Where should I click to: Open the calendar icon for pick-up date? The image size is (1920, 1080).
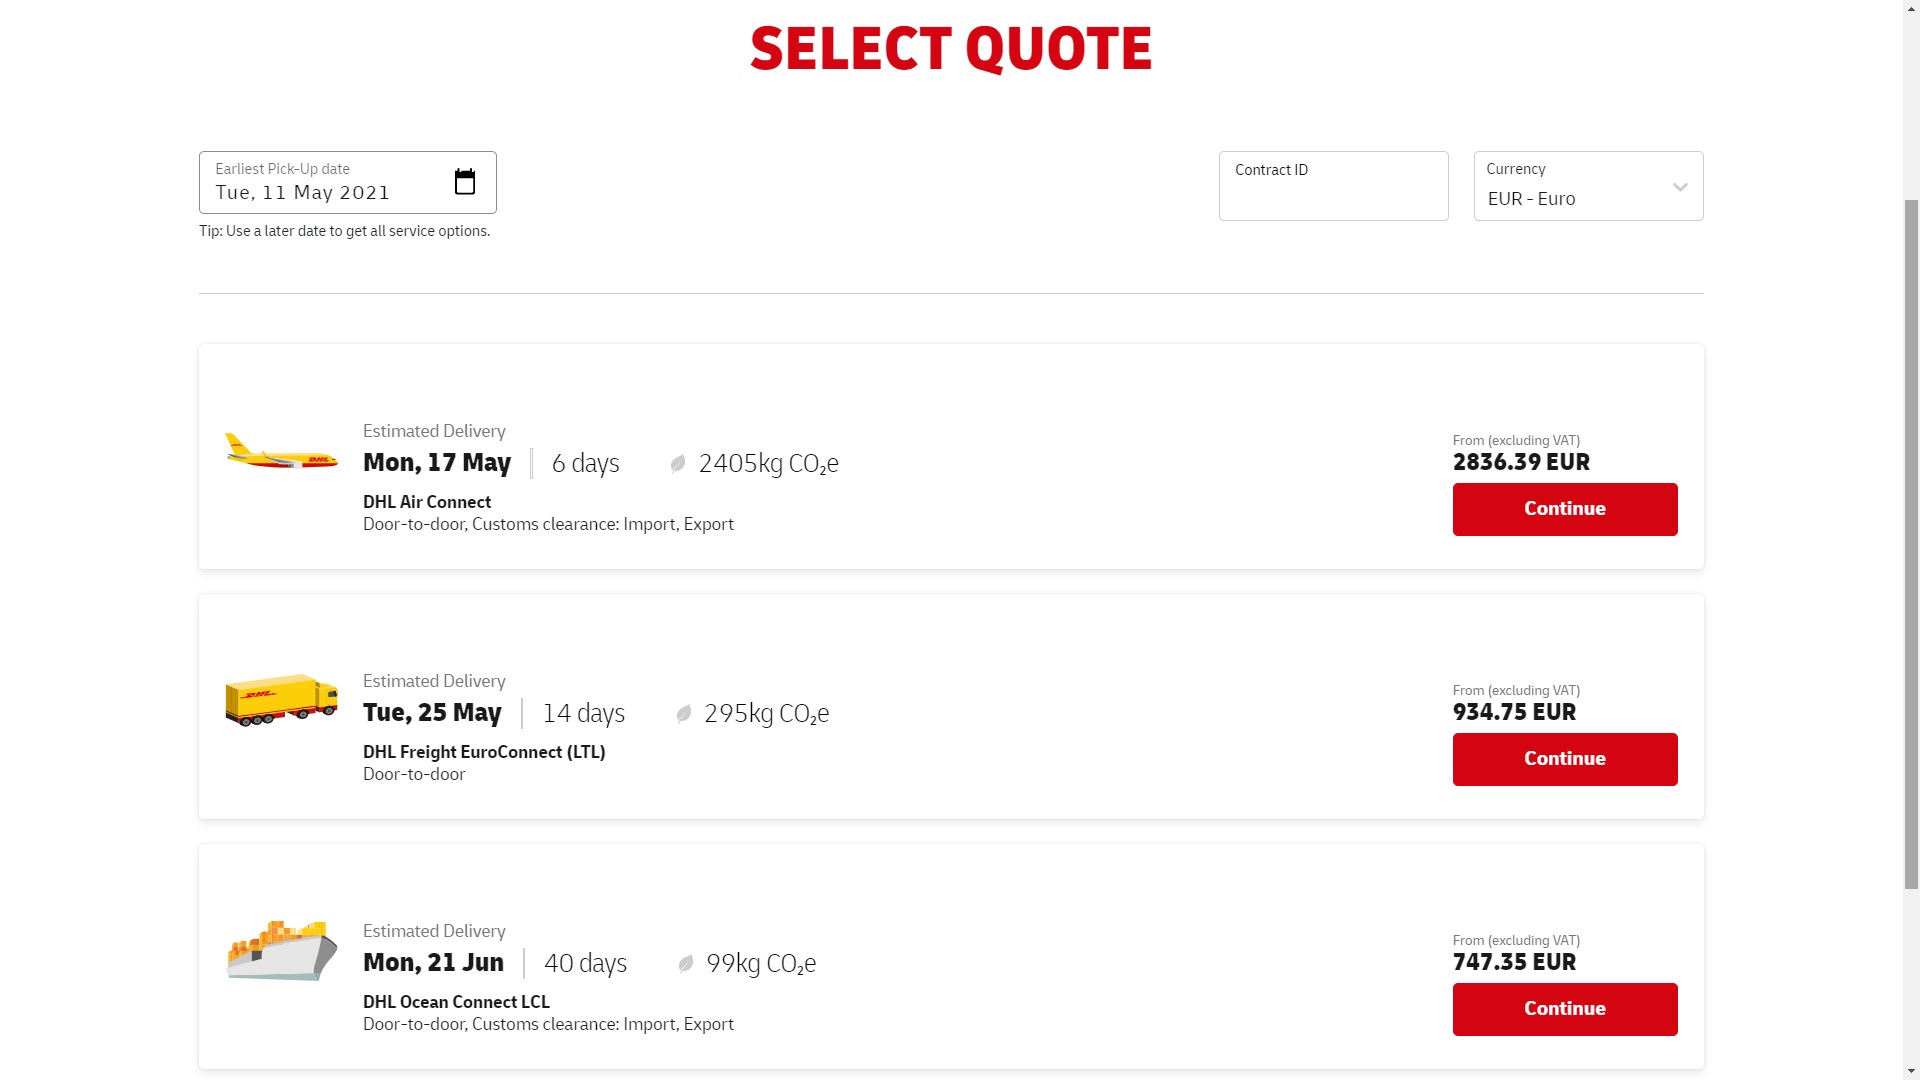(465, 182)
